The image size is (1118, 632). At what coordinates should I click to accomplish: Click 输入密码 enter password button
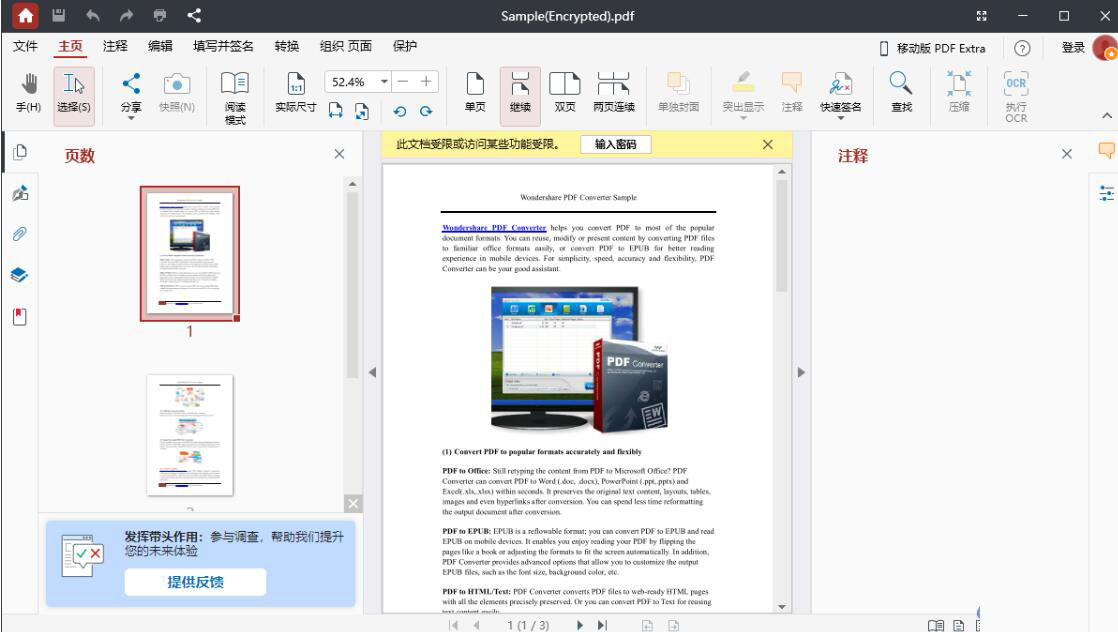pos(615,144)
